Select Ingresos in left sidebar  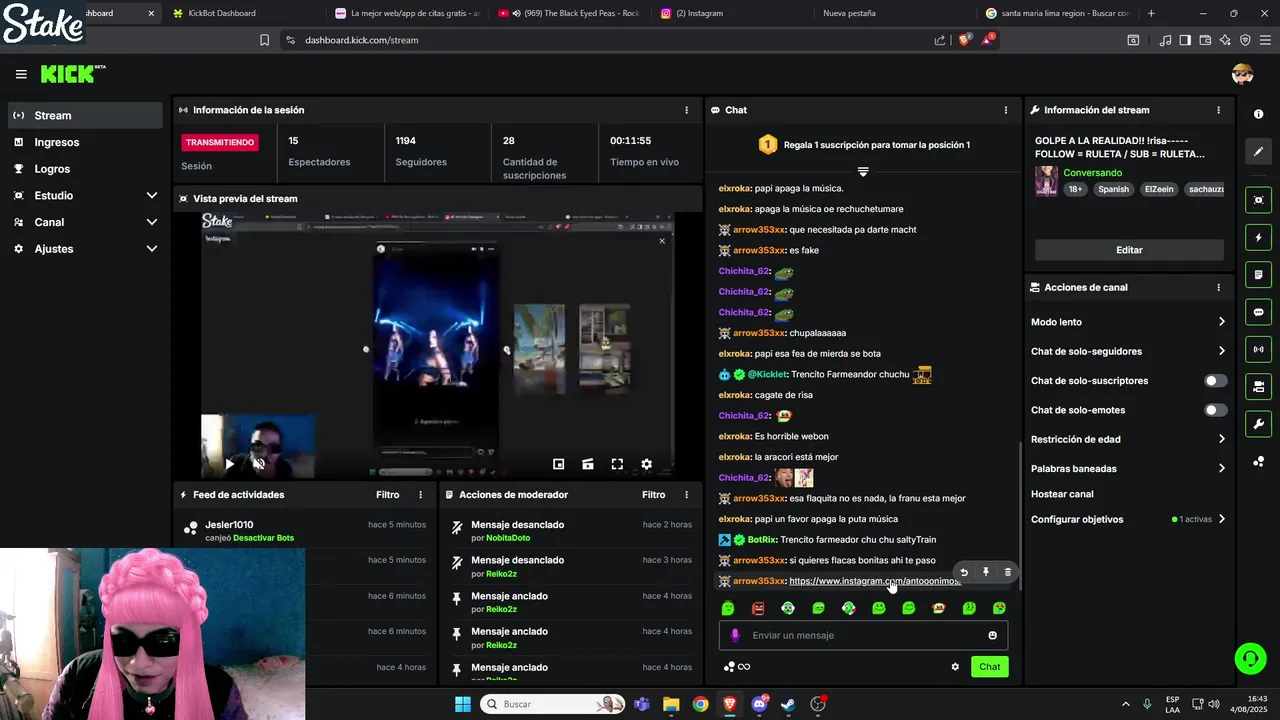pyautogui.click(x=85, y=142)
